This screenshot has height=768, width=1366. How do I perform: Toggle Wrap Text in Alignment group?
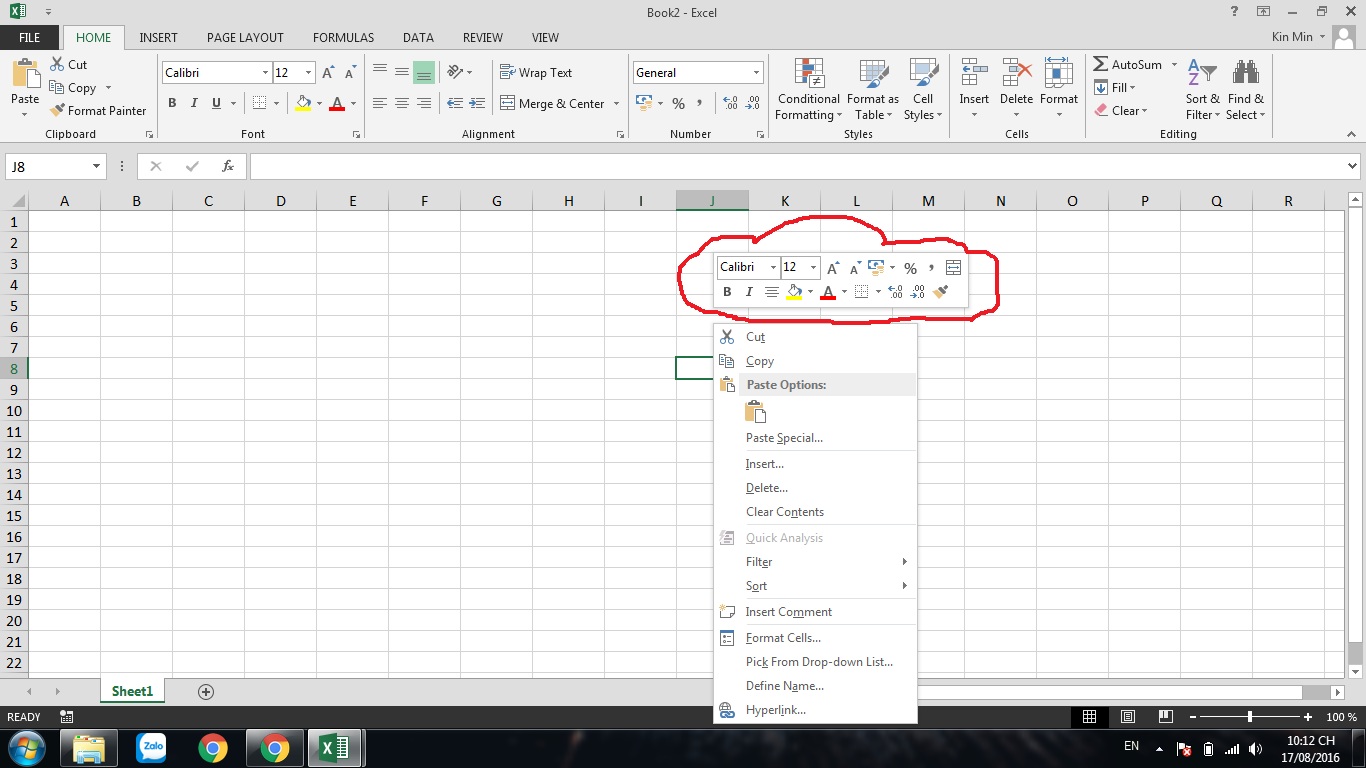(x=536, y=73)
